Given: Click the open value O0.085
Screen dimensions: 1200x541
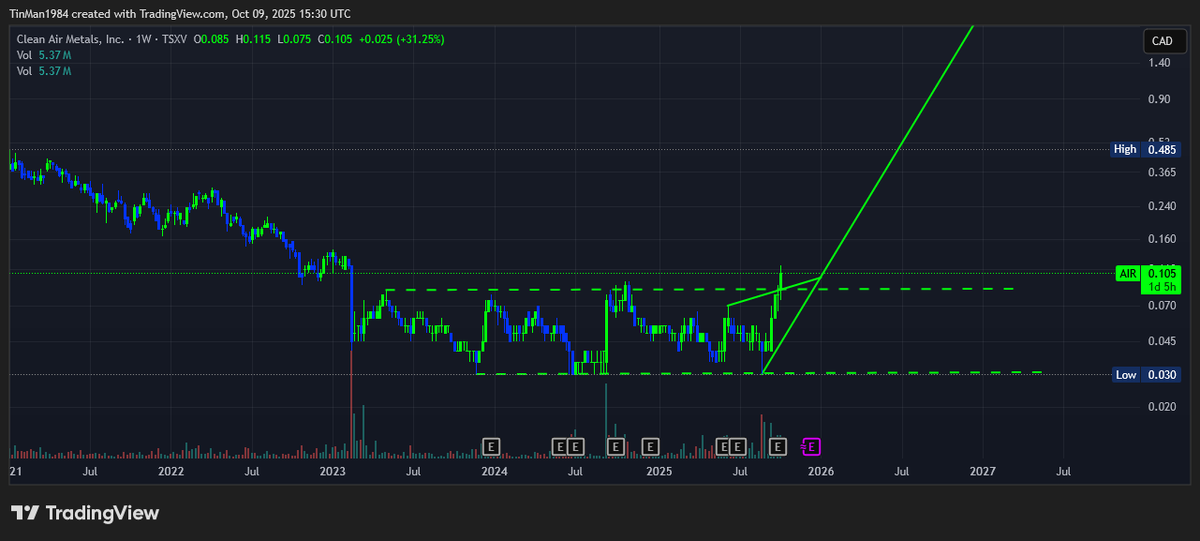Looking at the screenshot, I should (x=213, y=39).
